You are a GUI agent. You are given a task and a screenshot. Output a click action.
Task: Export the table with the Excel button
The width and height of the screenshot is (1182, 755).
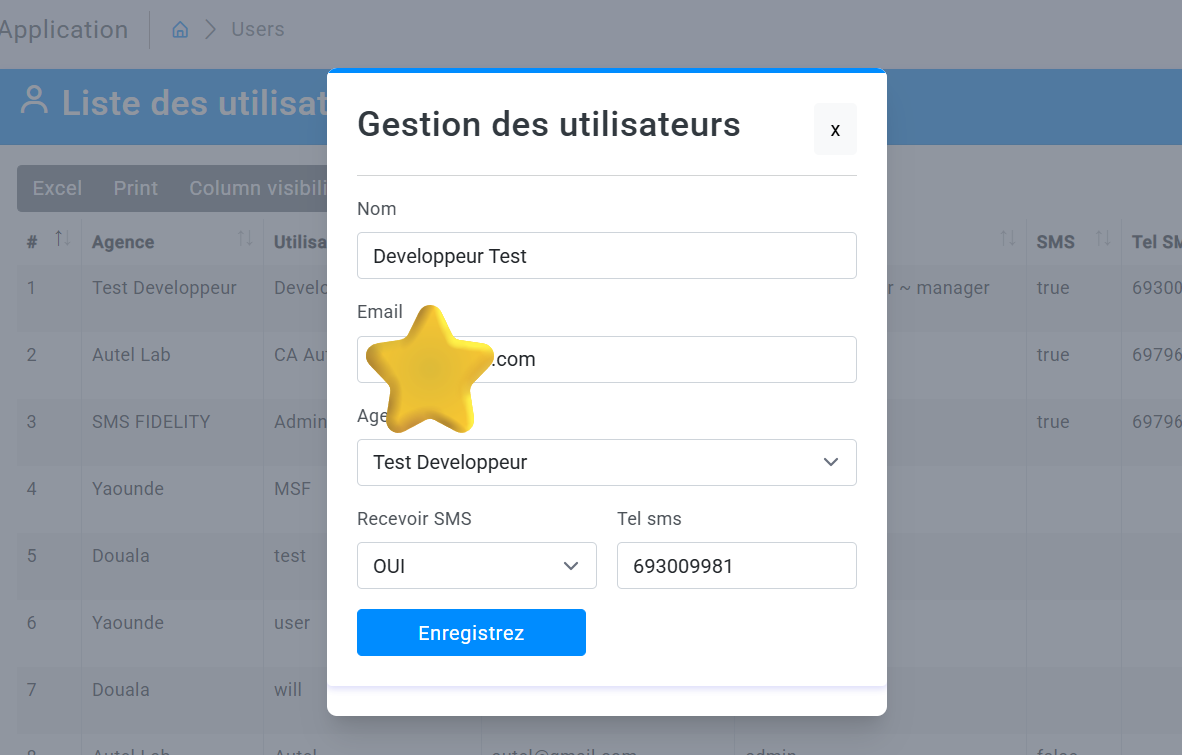click(x=57, y=188)
